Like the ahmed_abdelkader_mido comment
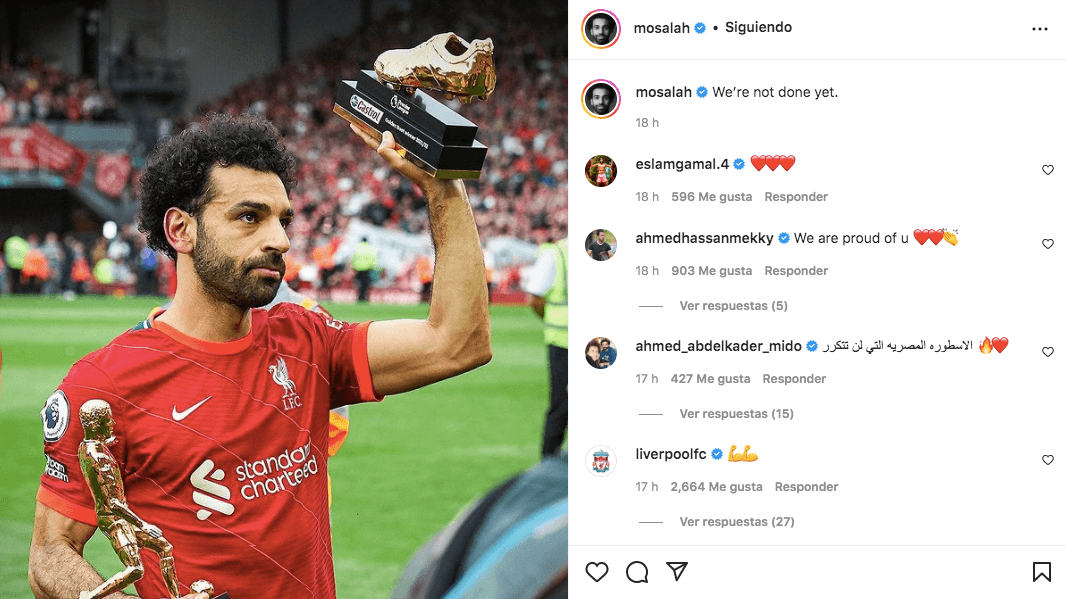This screenshot has width=1066, height=599. (x=1048, y=352)
